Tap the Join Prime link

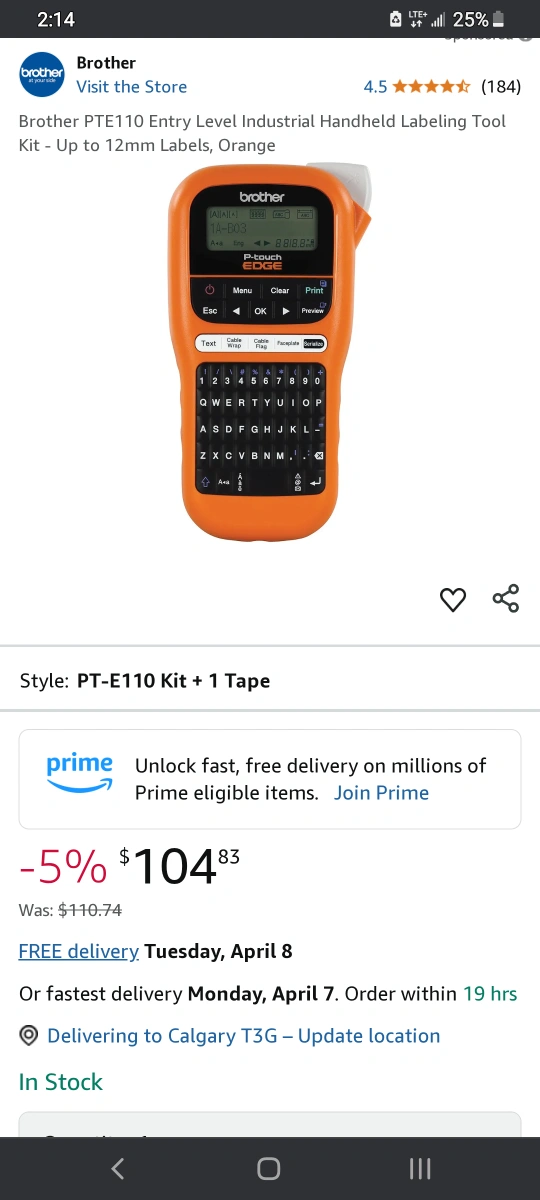click(x=381, y=793)
